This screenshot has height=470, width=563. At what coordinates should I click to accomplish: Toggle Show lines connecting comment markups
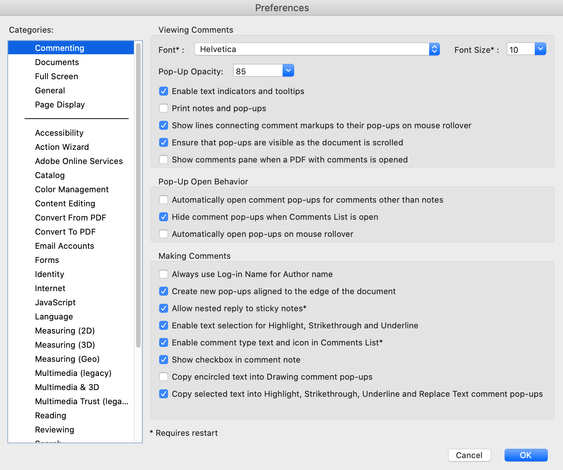tap(163, 125)
